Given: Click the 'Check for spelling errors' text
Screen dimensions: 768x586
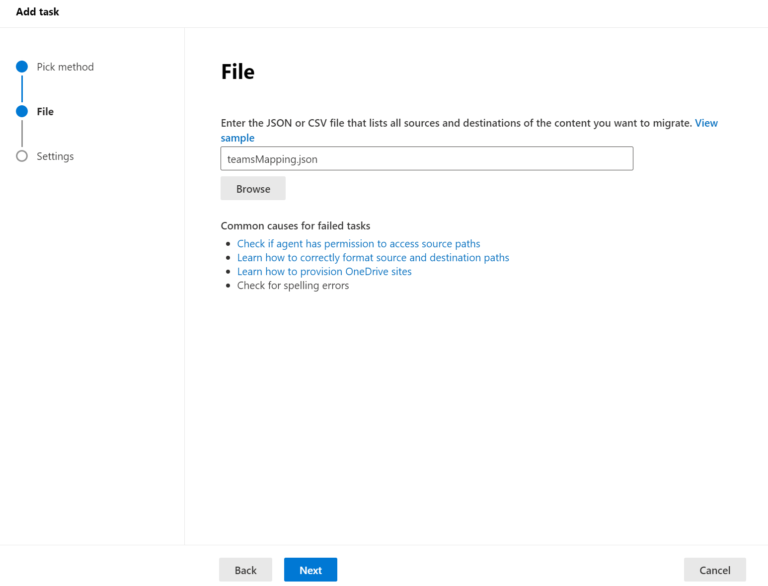Looking at the screenshot, I should pyautogui.click(x=293, y=285).
